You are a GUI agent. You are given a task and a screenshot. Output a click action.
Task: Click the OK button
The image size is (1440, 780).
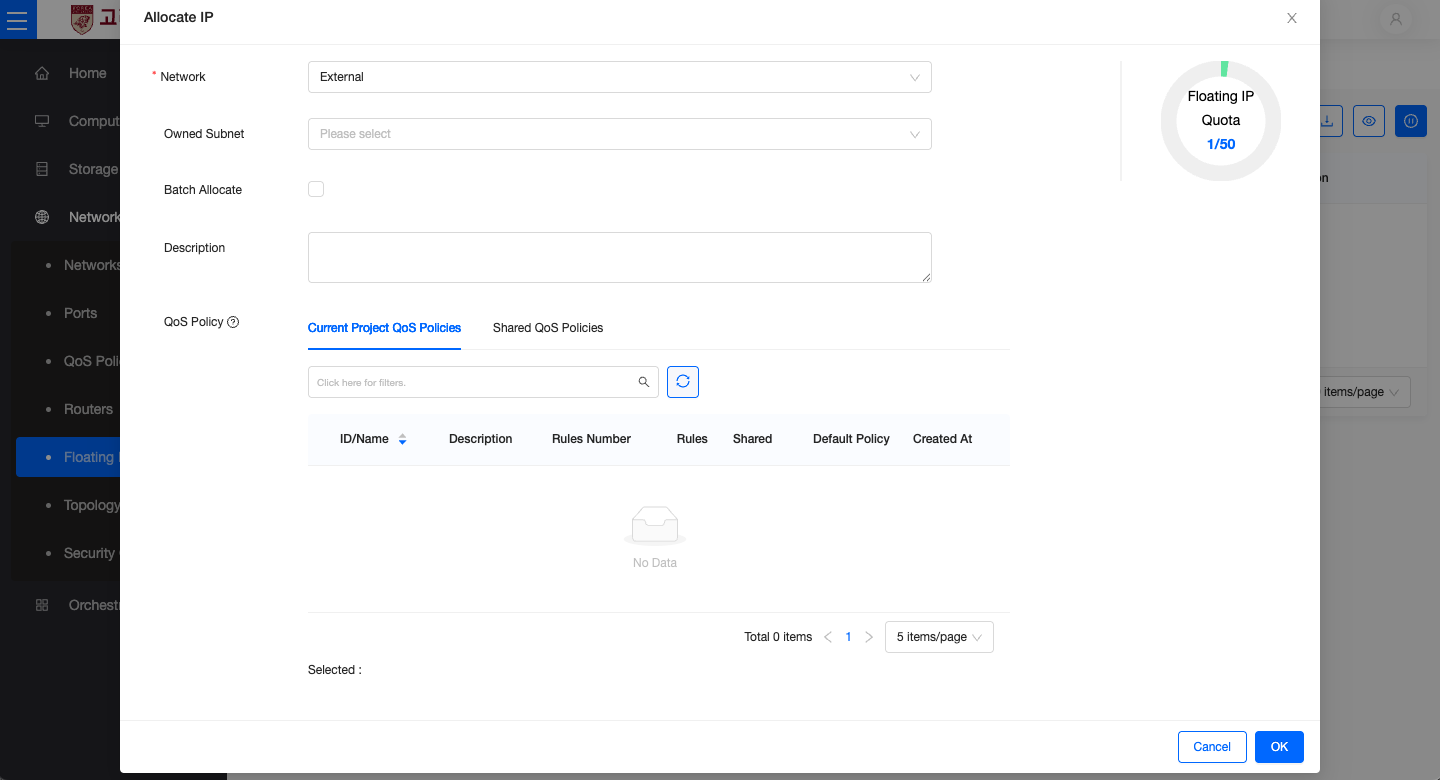coord(1279,747)
